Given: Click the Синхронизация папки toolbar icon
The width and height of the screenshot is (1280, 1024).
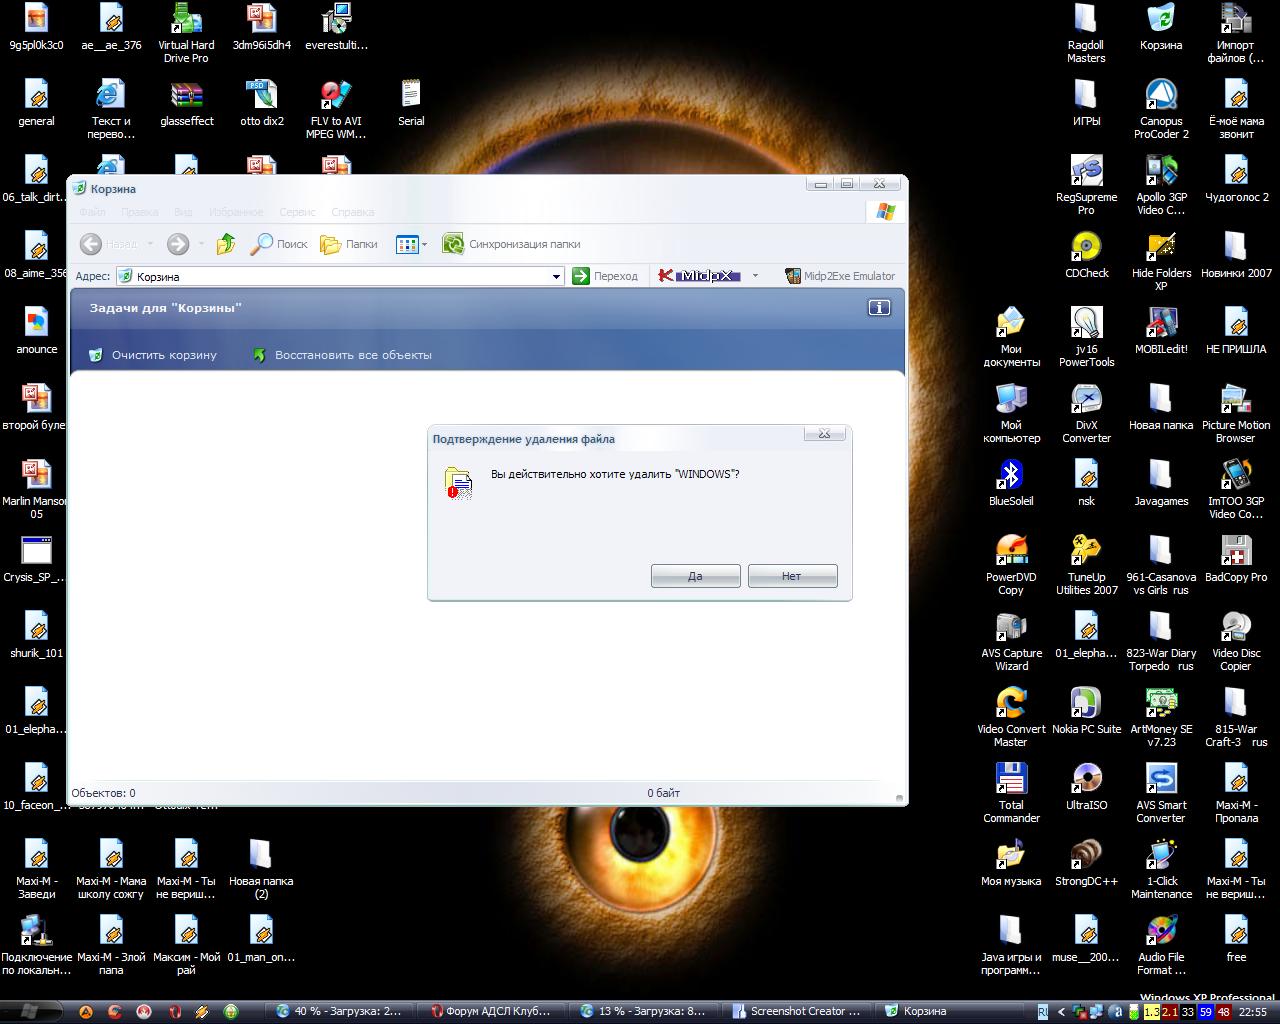Looking at the screenshot, I should 453,244.
